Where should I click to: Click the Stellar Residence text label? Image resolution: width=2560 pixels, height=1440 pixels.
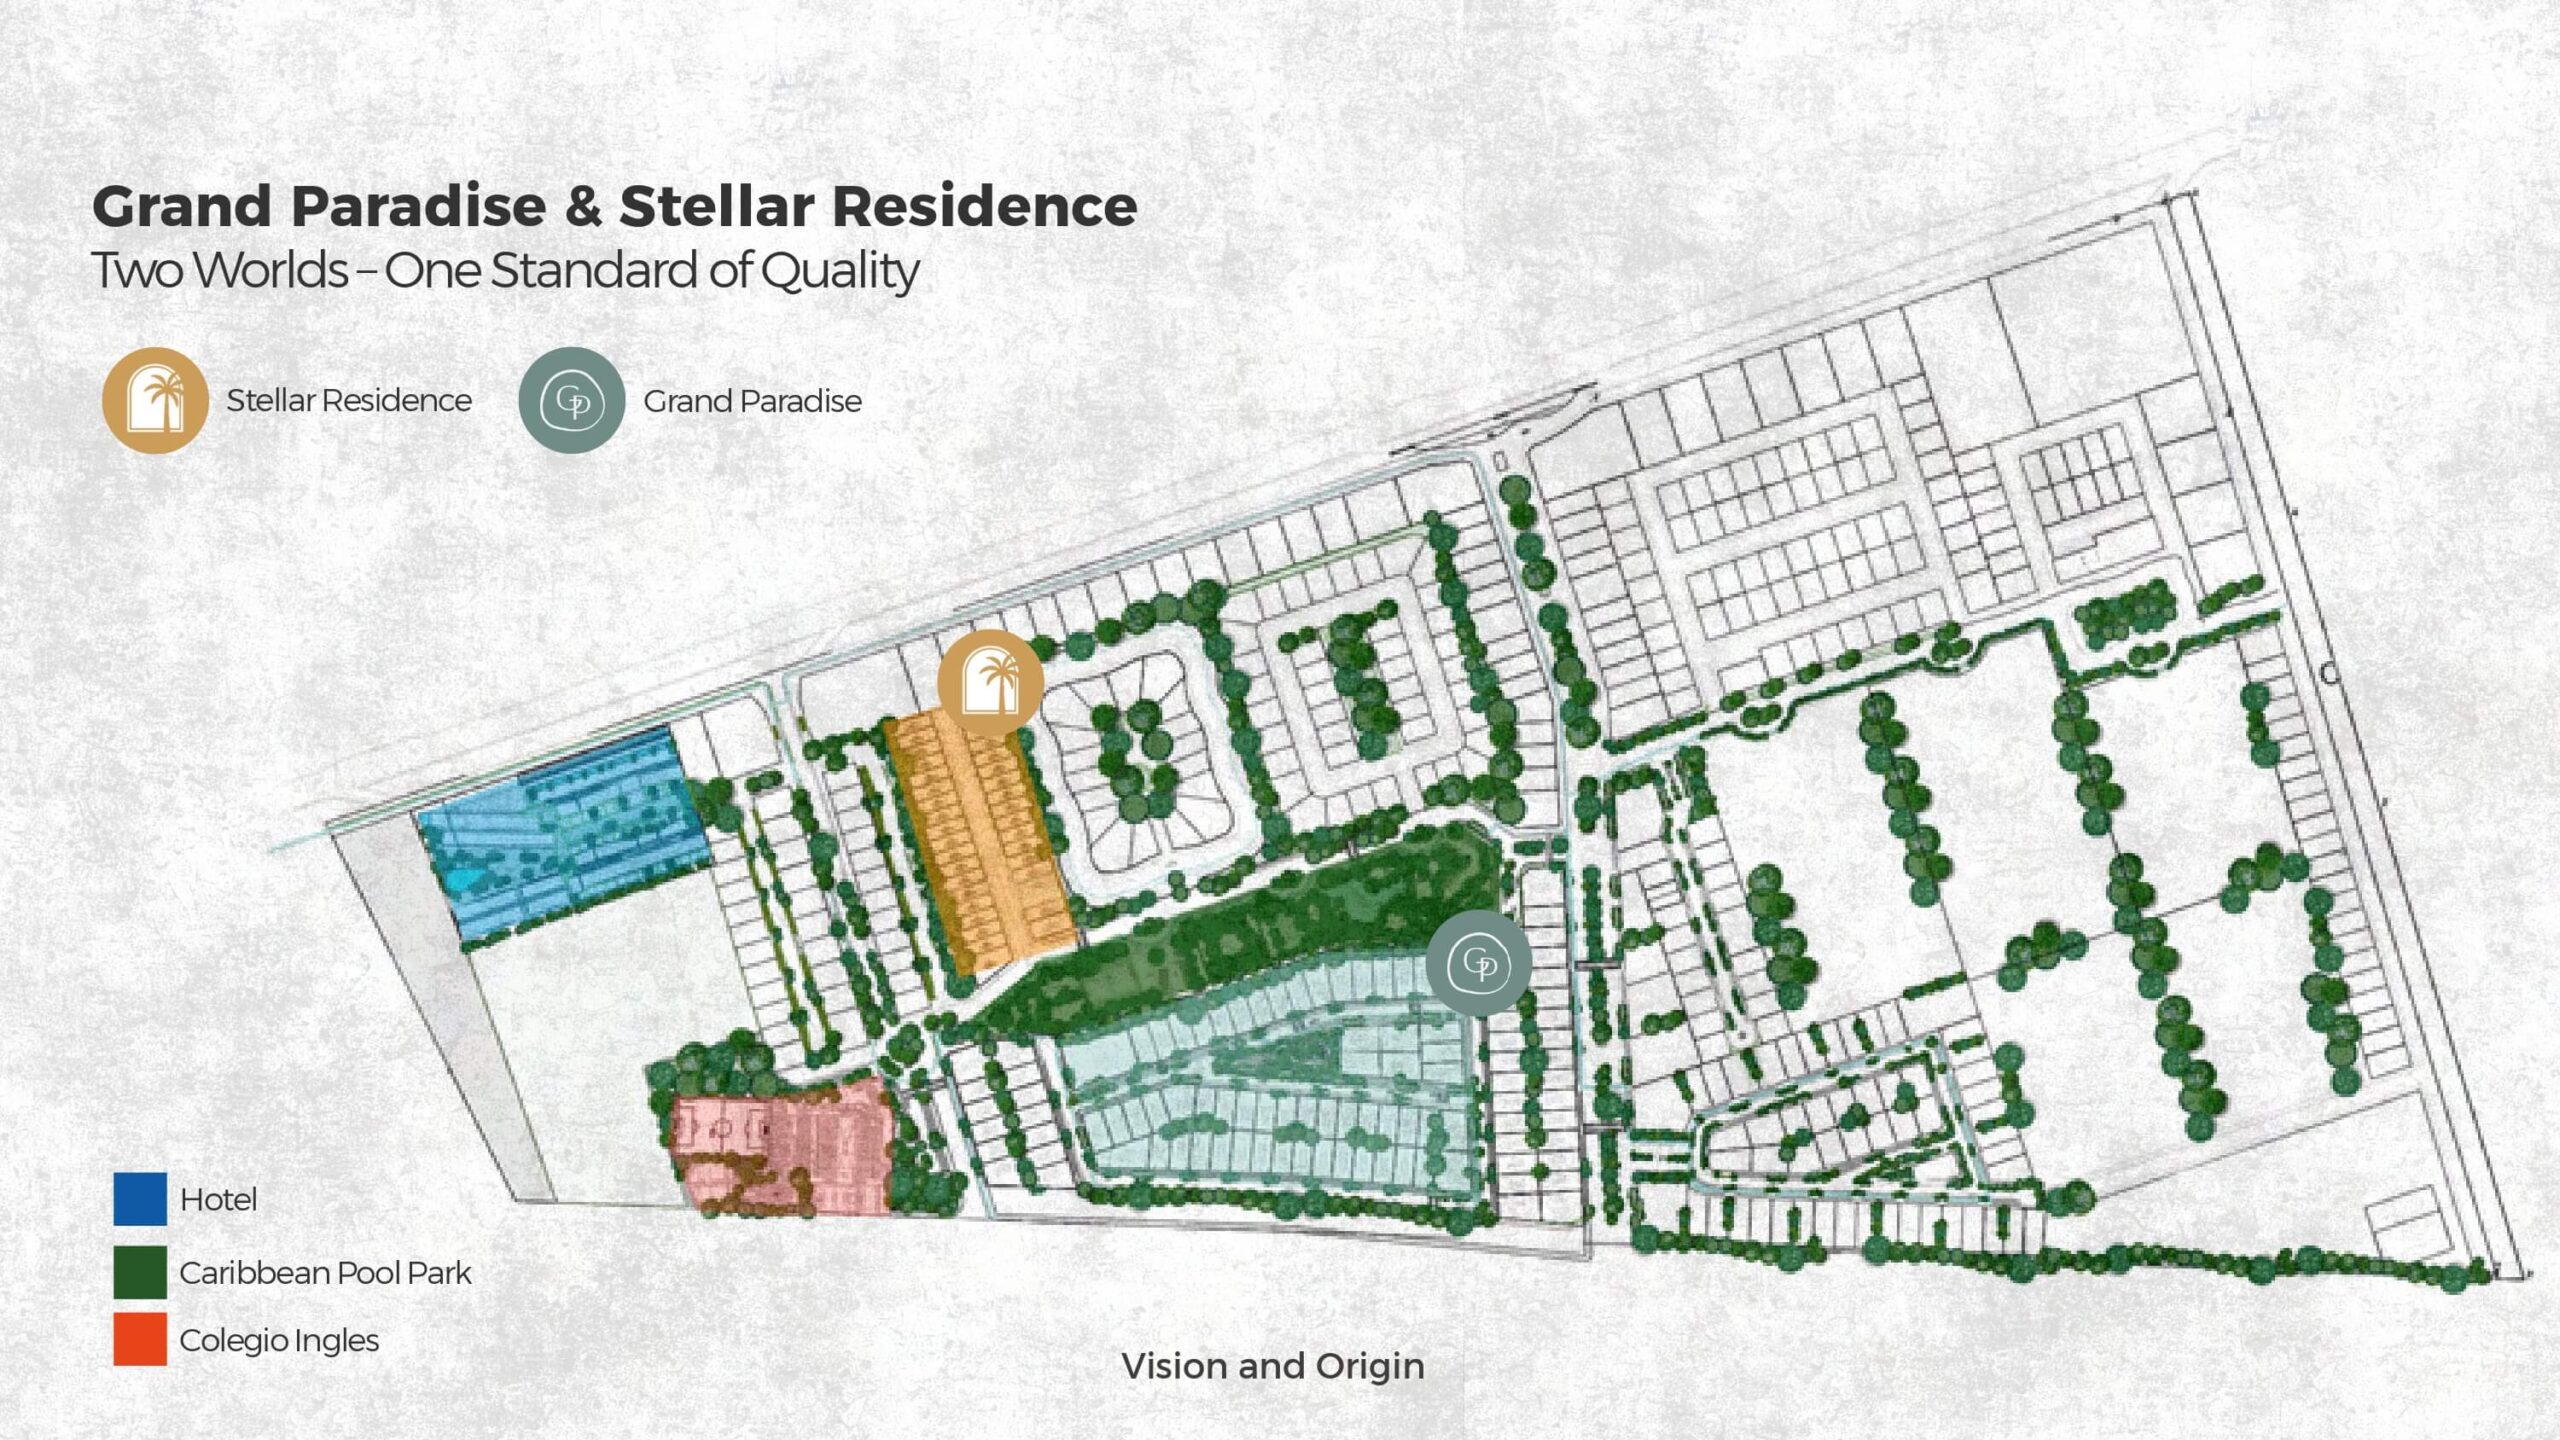click(349, 400)
